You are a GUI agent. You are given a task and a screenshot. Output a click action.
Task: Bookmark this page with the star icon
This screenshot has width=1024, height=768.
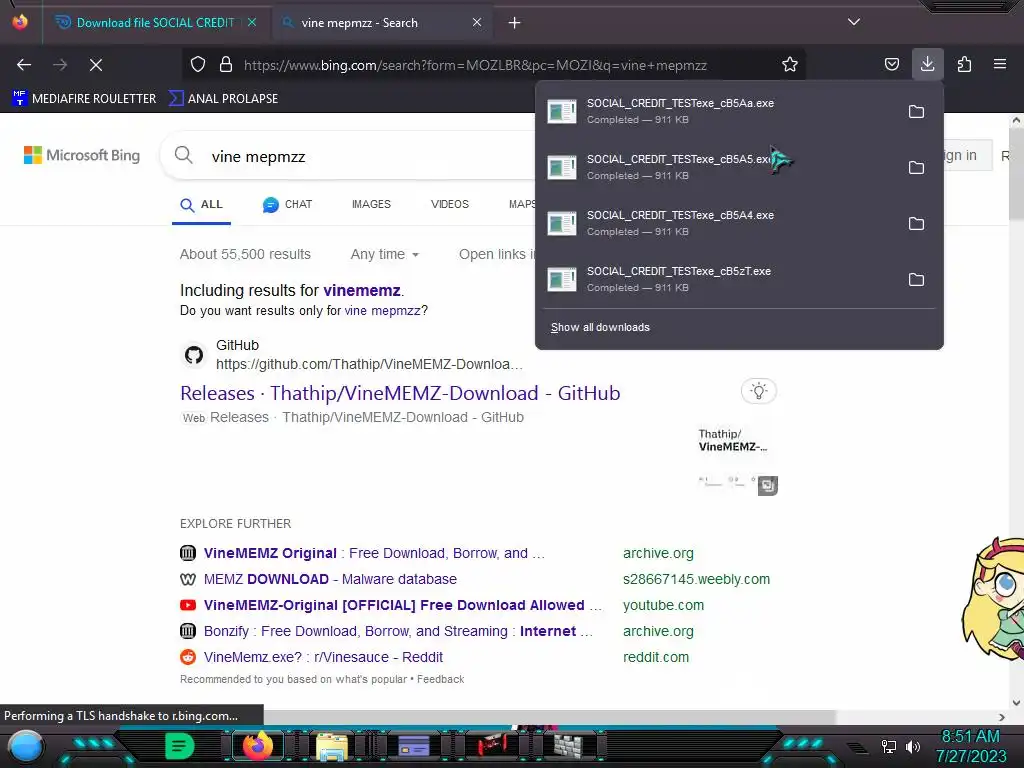point(790,65)
